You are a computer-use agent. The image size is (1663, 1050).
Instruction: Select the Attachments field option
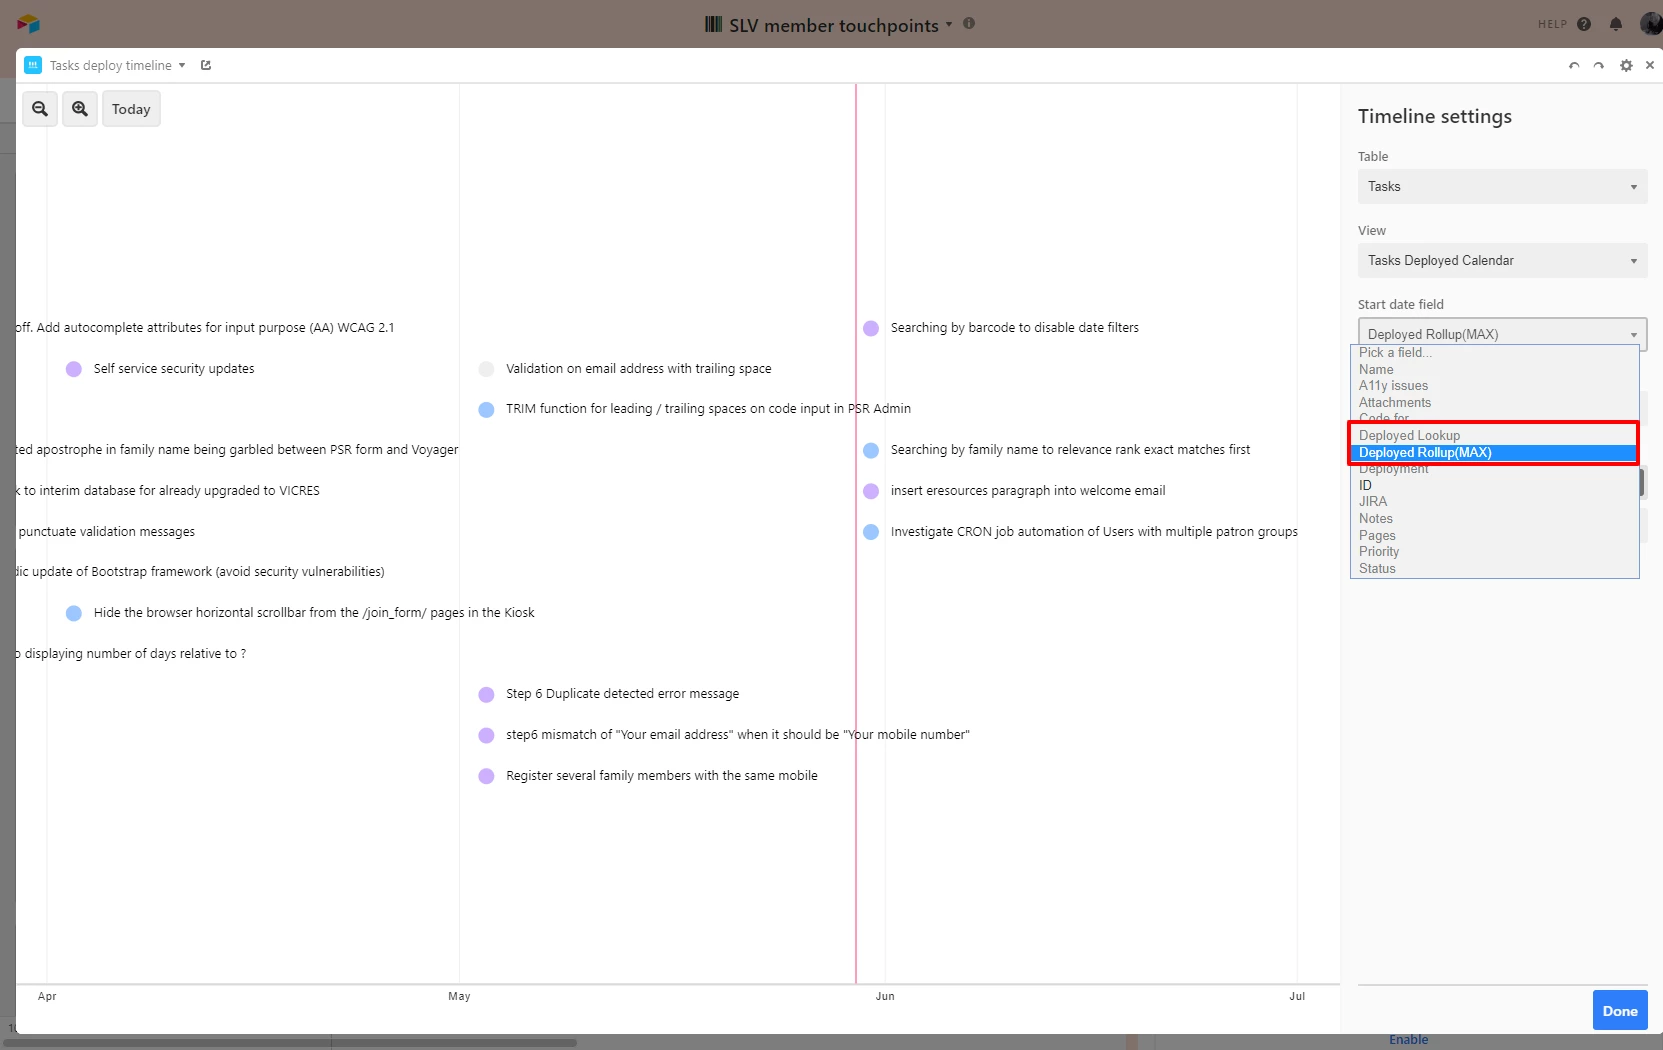click(x=1494, y=403)
